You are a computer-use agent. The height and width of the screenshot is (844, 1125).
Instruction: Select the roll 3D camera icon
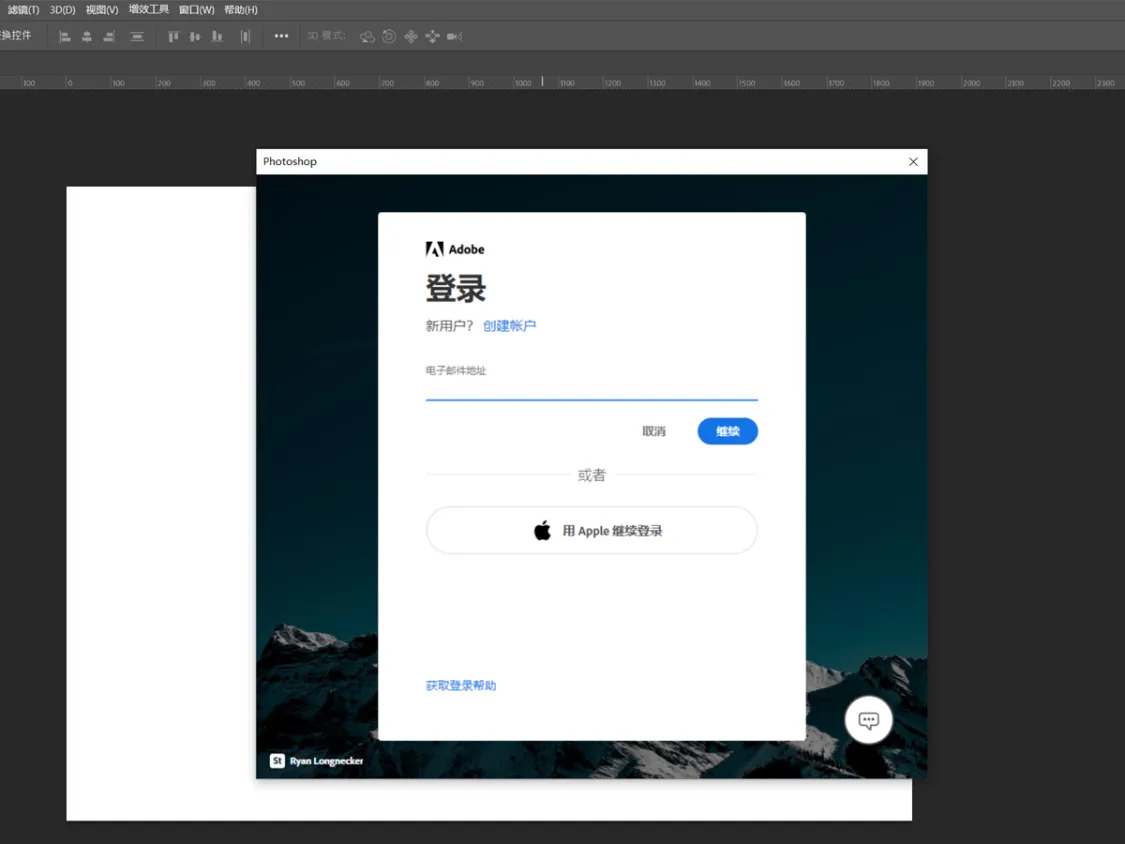pyautogui.click(x=388, y=36)
